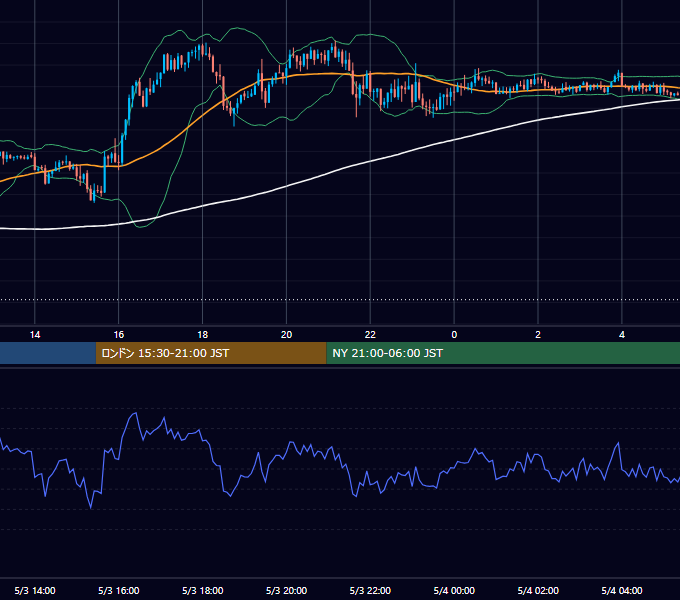The image size is (680, 600).
Task: Click the 5/4 02:00 date label
Action: tap(538, 590)
